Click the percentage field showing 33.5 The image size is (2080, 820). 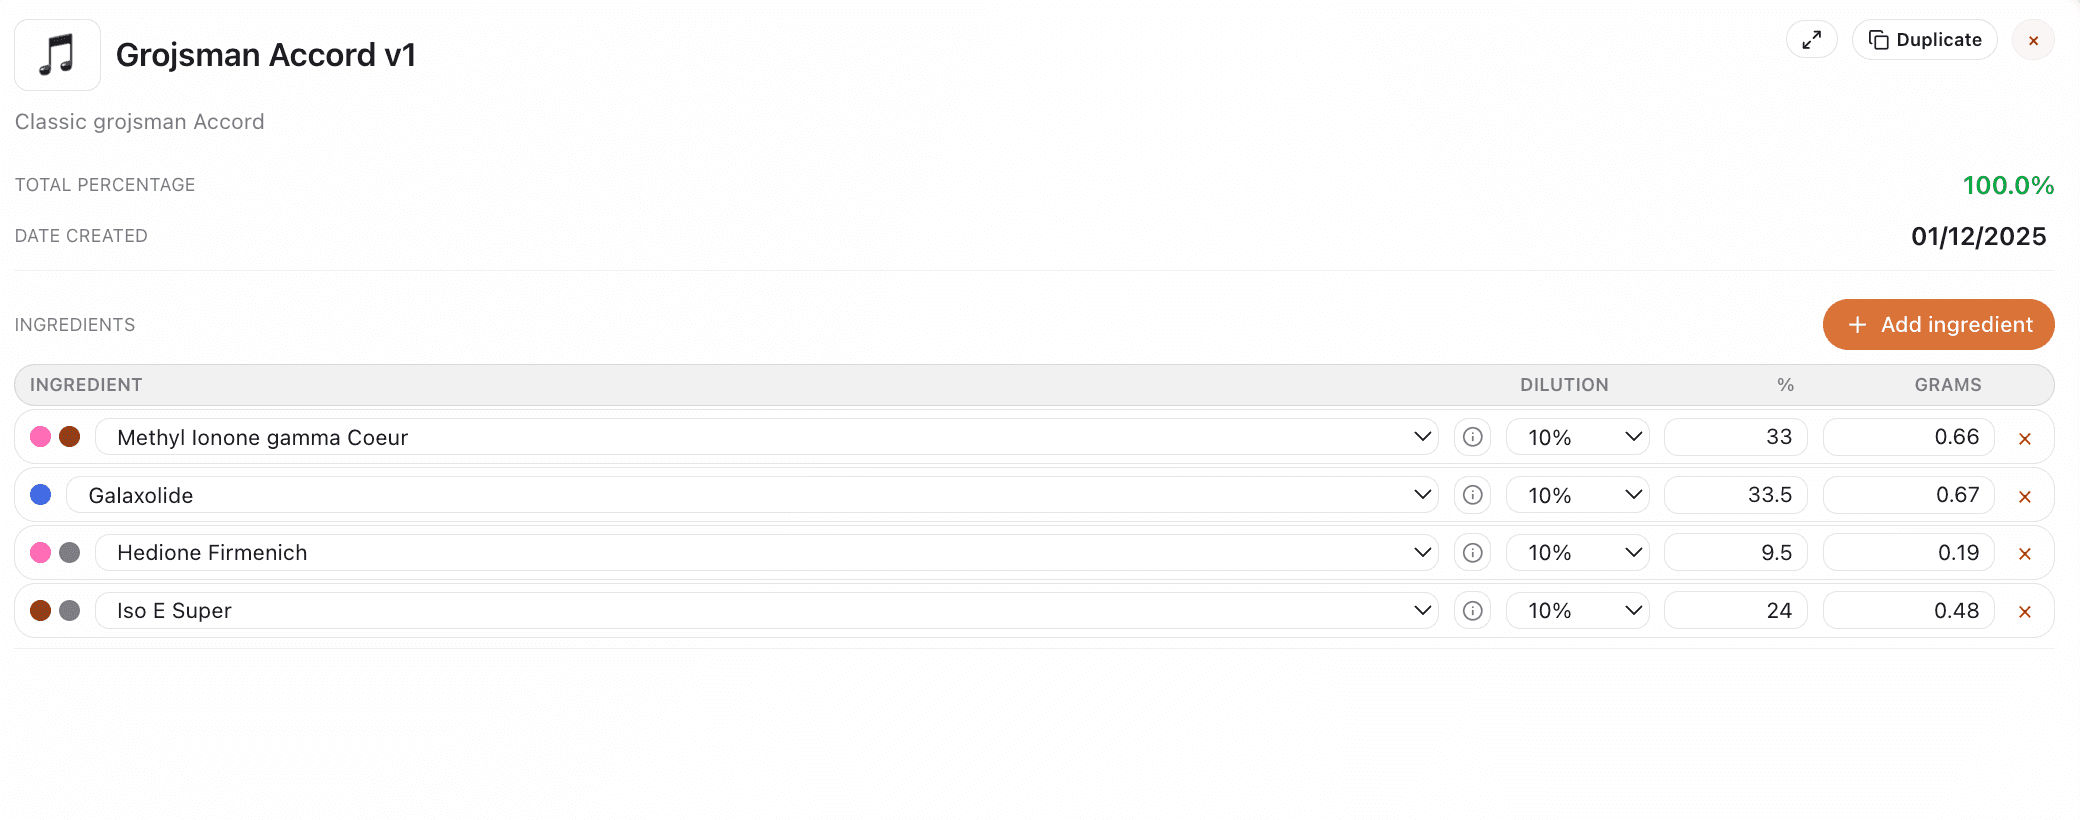click(x=1735, y=494)
